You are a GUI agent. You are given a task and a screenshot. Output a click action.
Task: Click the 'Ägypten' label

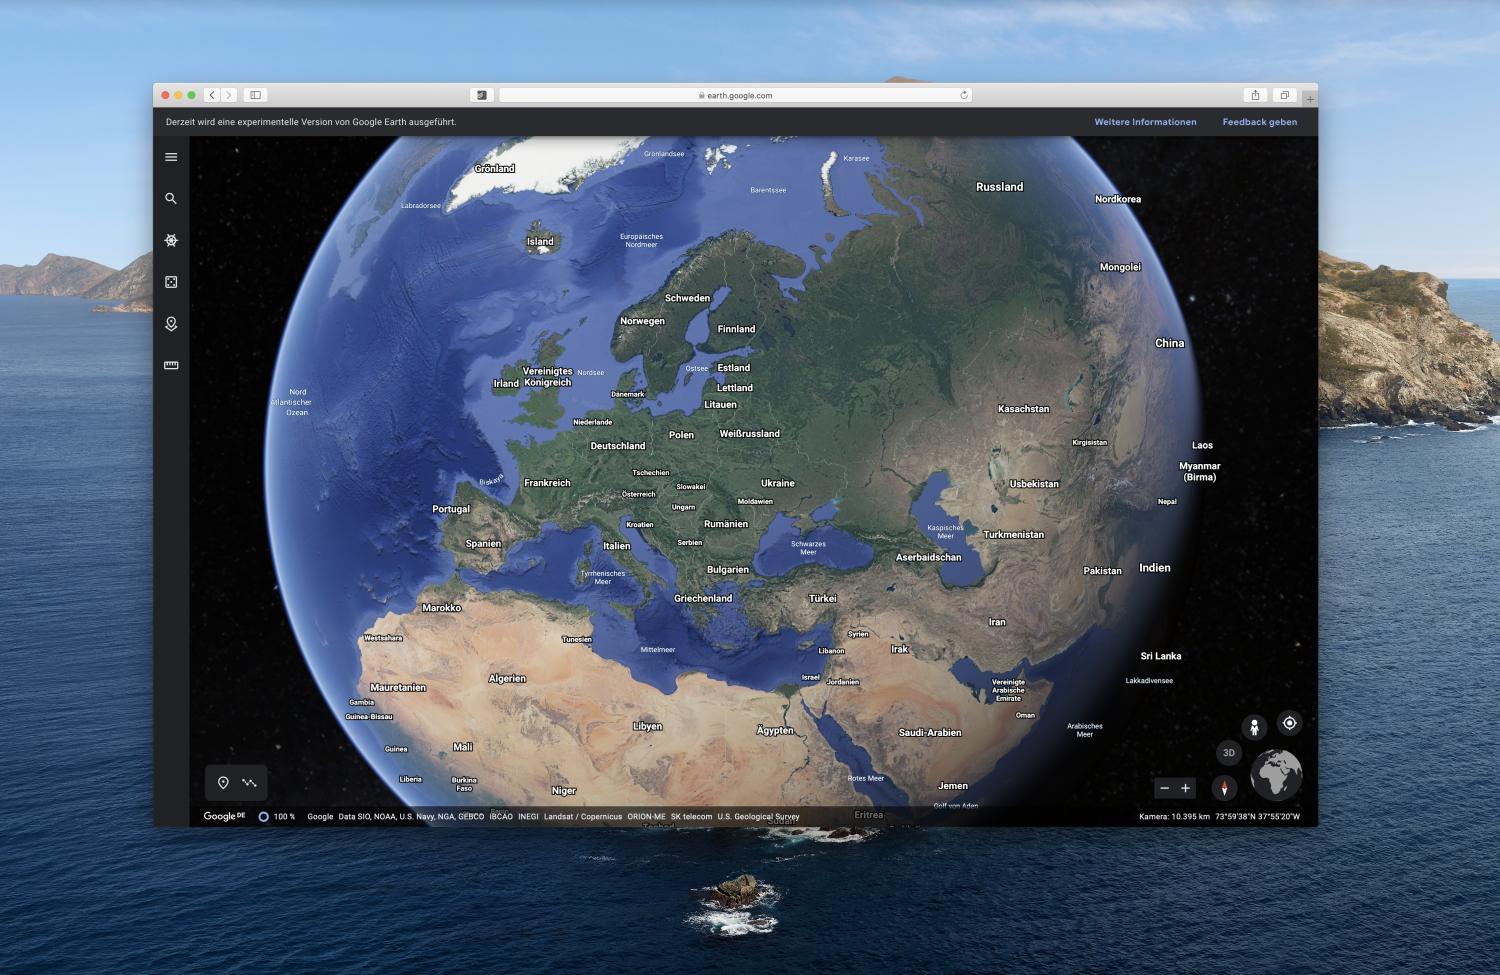tap(775, 731)
